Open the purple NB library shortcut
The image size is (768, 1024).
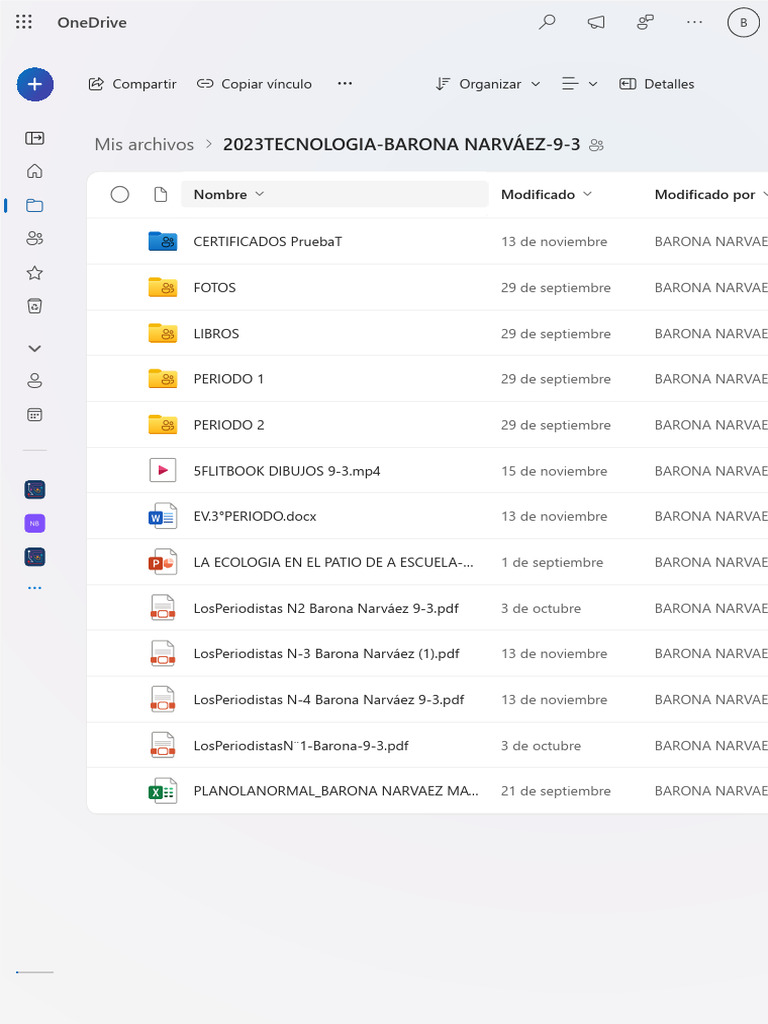click(x=35, y=523)
